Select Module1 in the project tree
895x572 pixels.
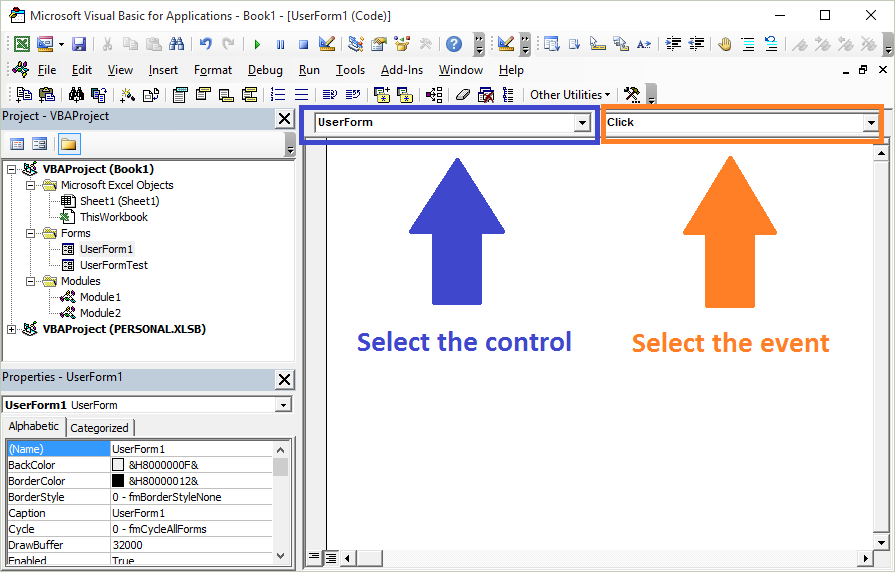100,297
